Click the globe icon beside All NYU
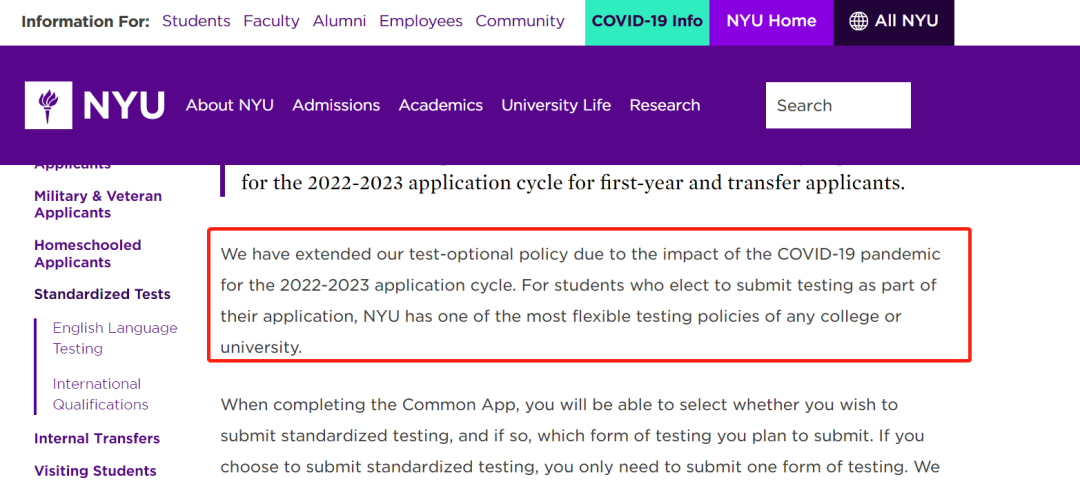 coord(858,21)
